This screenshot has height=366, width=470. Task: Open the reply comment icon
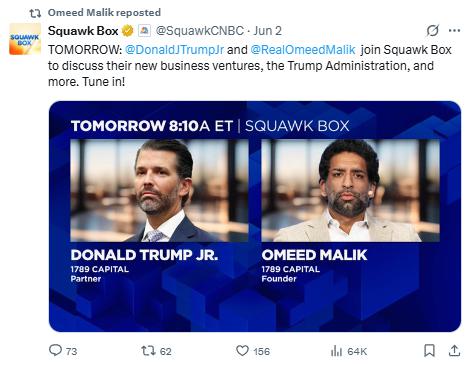(55, 350)
